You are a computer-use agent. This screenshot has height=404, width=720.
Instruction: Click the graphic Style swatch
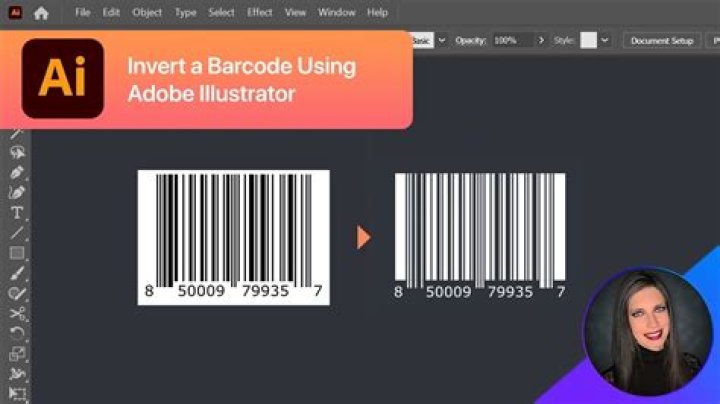pyautogui.click(x=588, y=40)
